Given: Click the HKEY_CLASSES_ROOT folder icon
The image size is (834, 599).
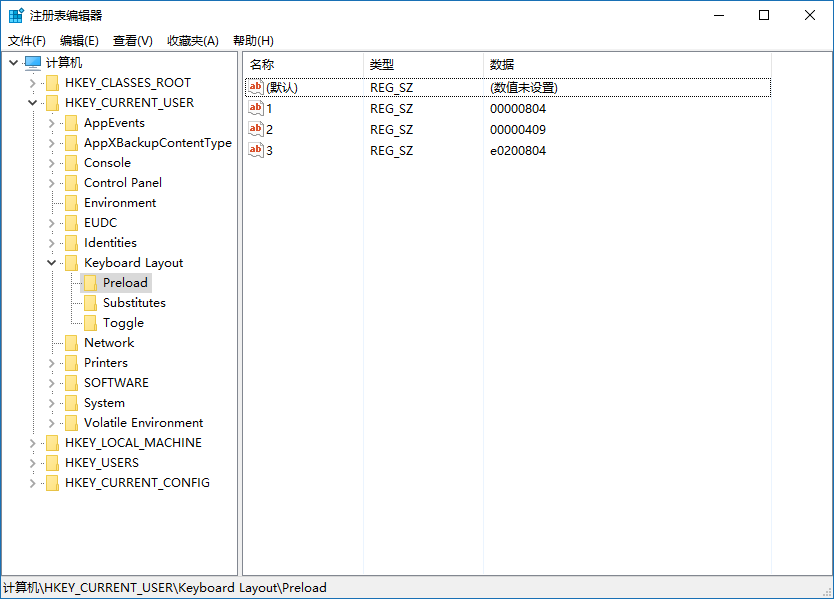Looking at the screenshot, I should [x=53, y=83].
